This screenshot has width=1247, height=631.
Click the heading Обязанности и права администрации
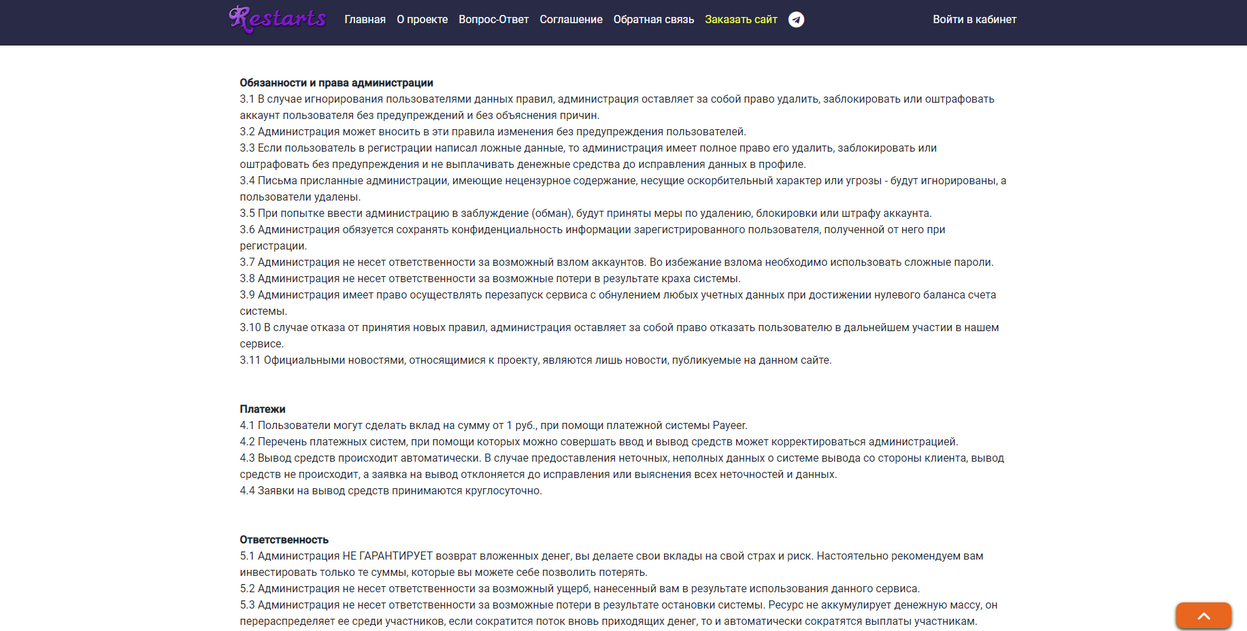pos(336,83)
